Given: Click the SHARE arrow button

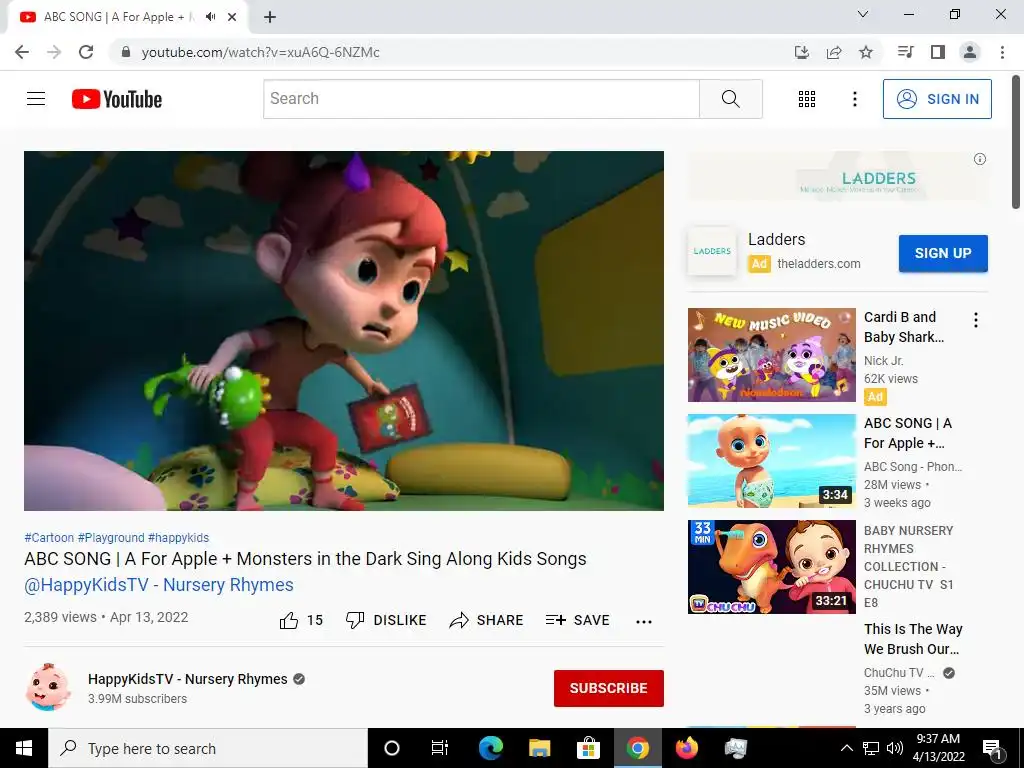Looking at the screenshot, I should (x=487, y=620).
